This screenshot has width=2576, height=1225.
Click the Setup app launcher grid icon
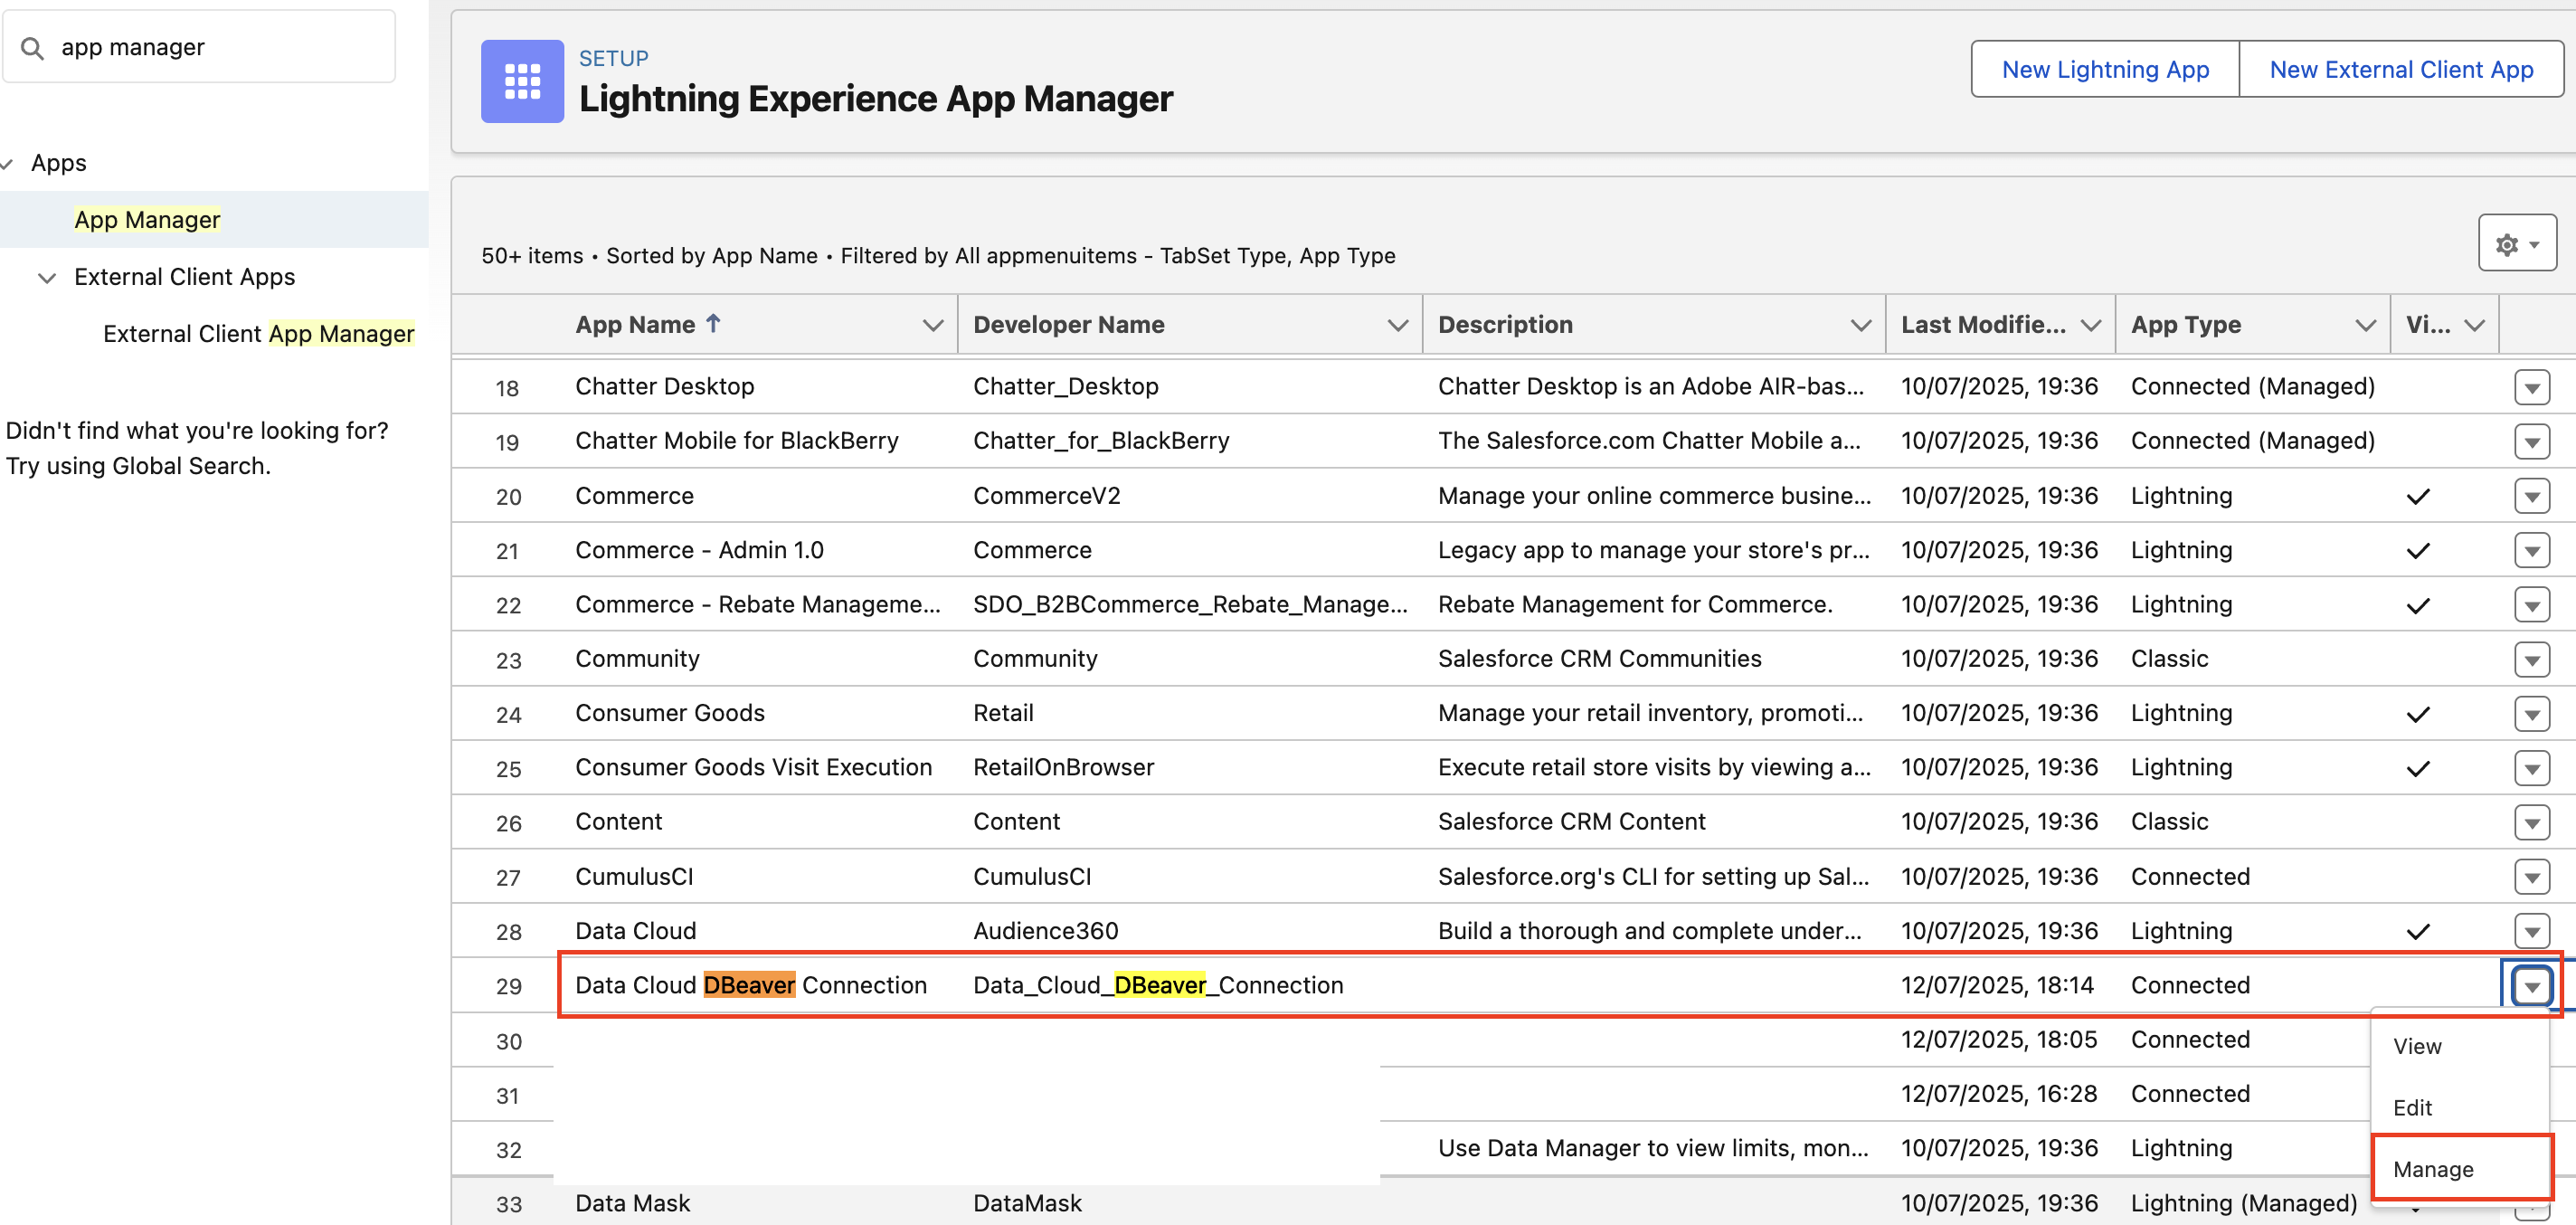click(x=521, y=81)
